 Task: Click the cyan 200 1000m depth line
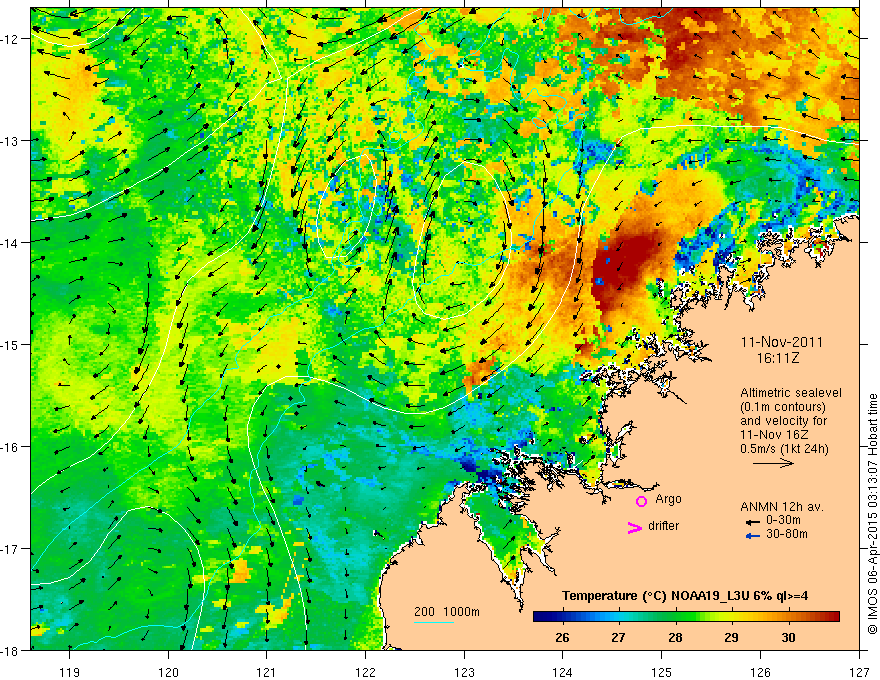[434, 622]
